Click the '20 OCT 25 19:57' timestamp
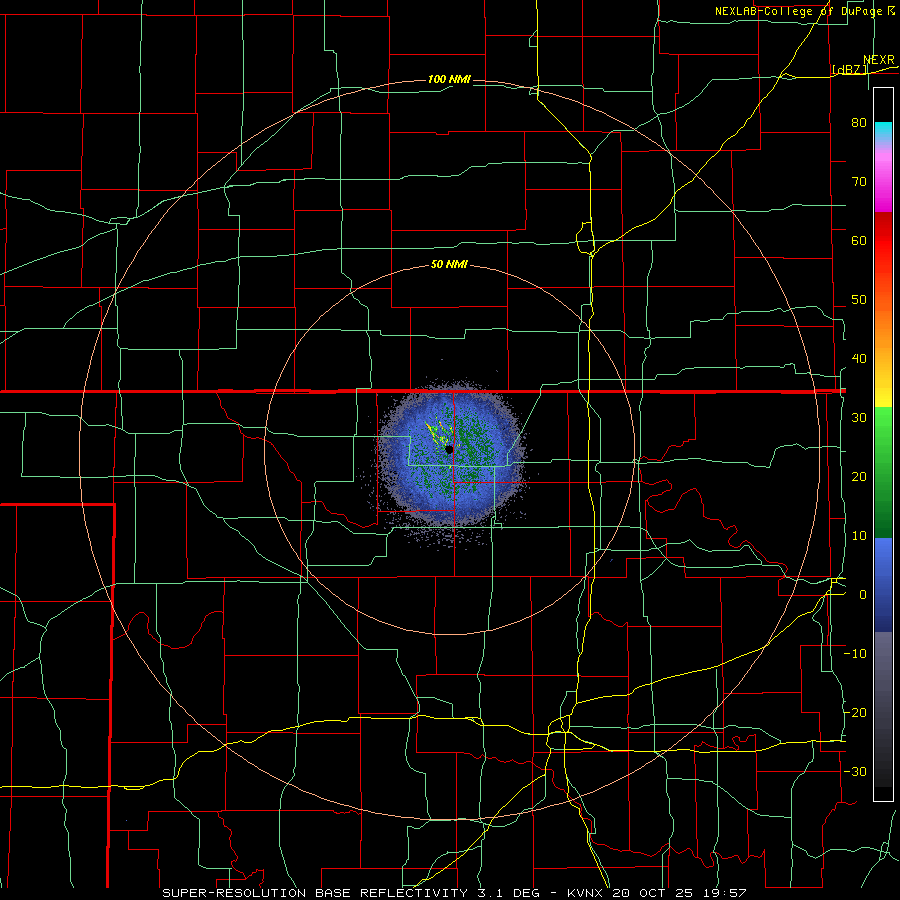This screenshot has width=900, height=900. pos(680,893)
